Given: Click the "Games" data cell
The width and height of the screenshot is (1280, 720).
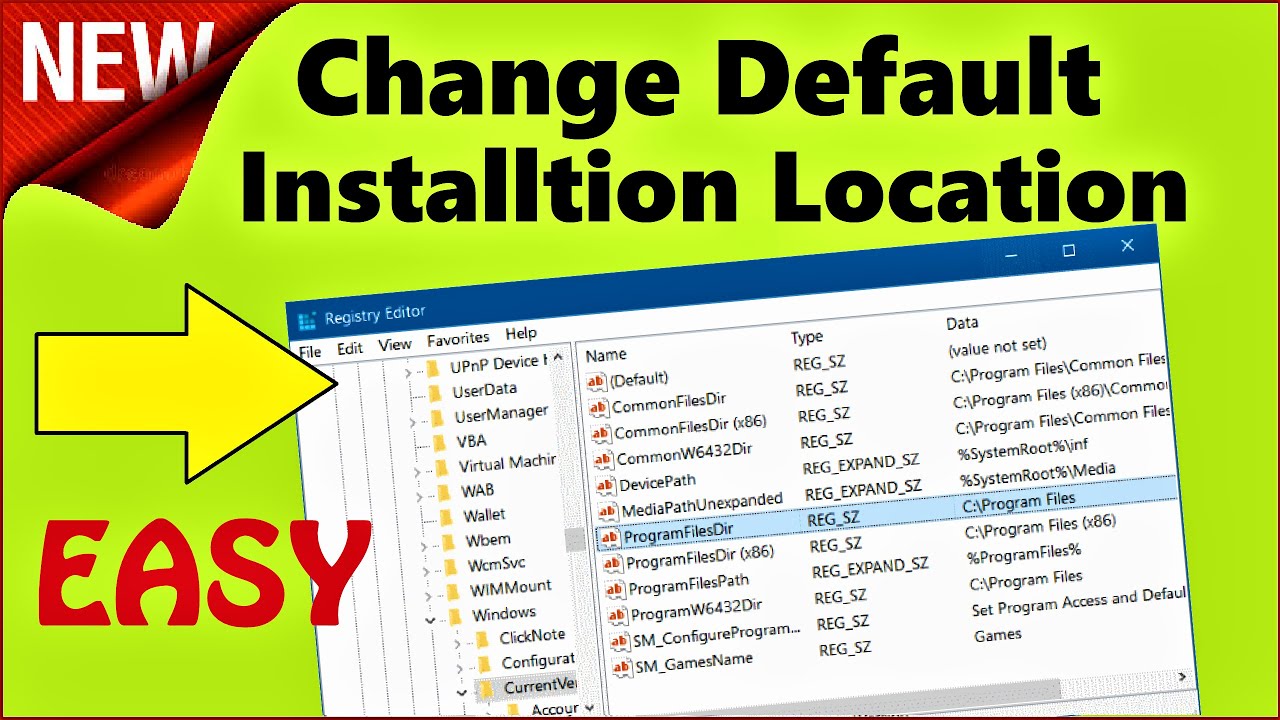Looking at the screenshot, I should click(x=998, y=635).
